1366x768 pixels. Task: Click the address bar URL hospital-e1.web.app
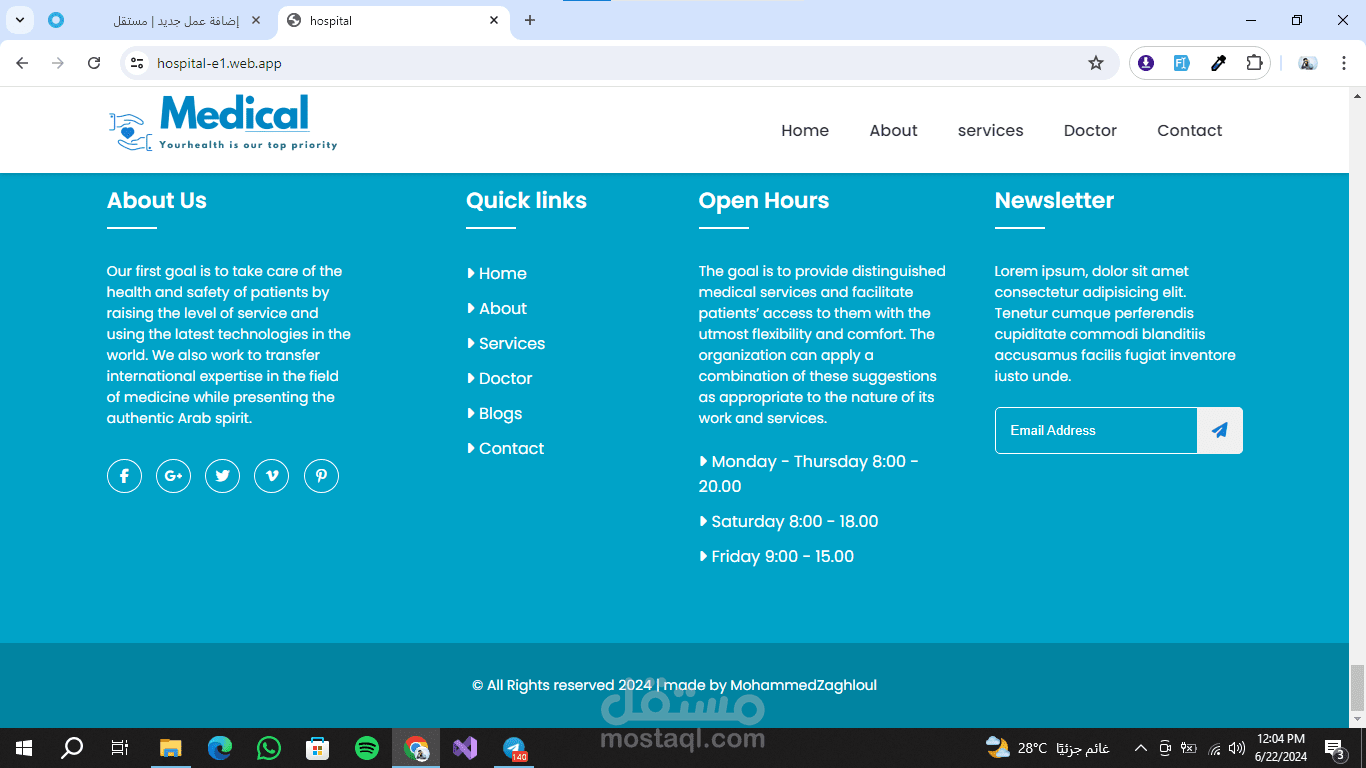tap(219, 63)
